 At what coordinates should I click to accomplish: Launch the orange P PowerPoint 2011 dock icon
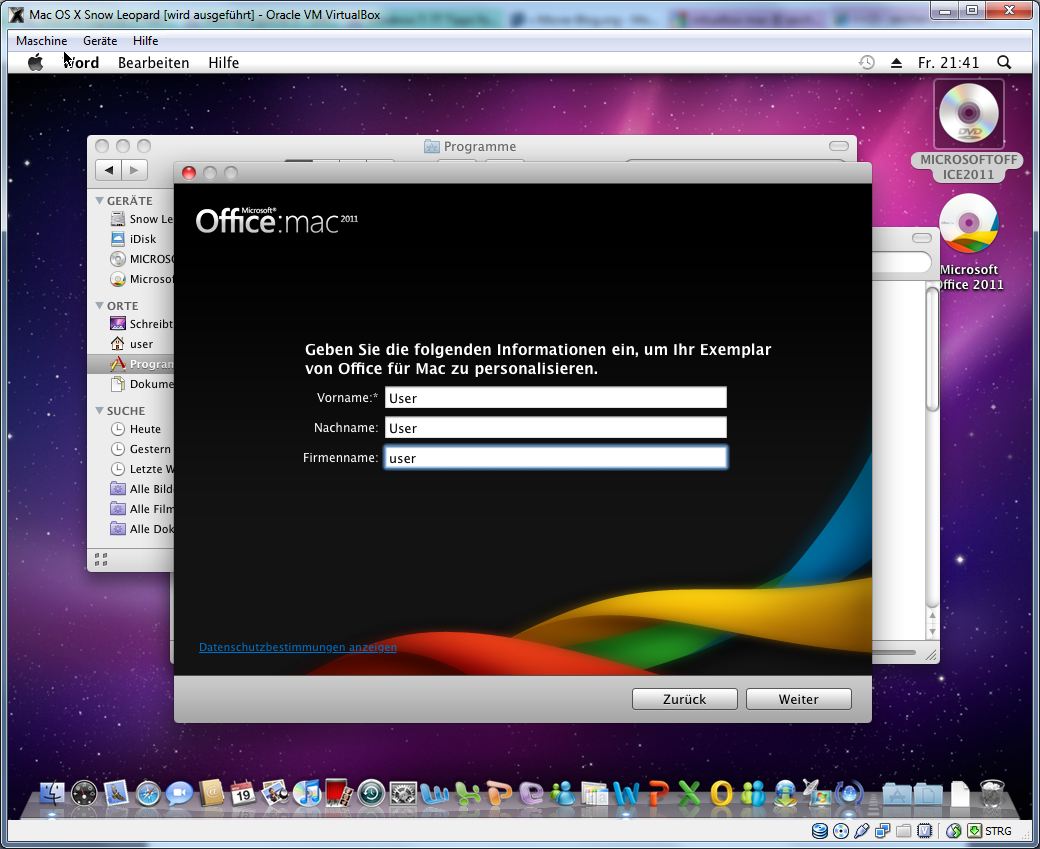tap(658, 793)
